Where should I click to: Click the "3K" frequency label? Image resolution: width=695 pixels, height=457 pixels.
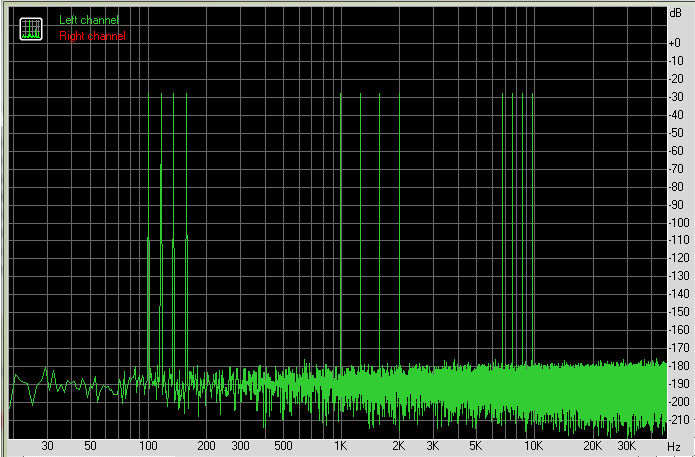433,446
